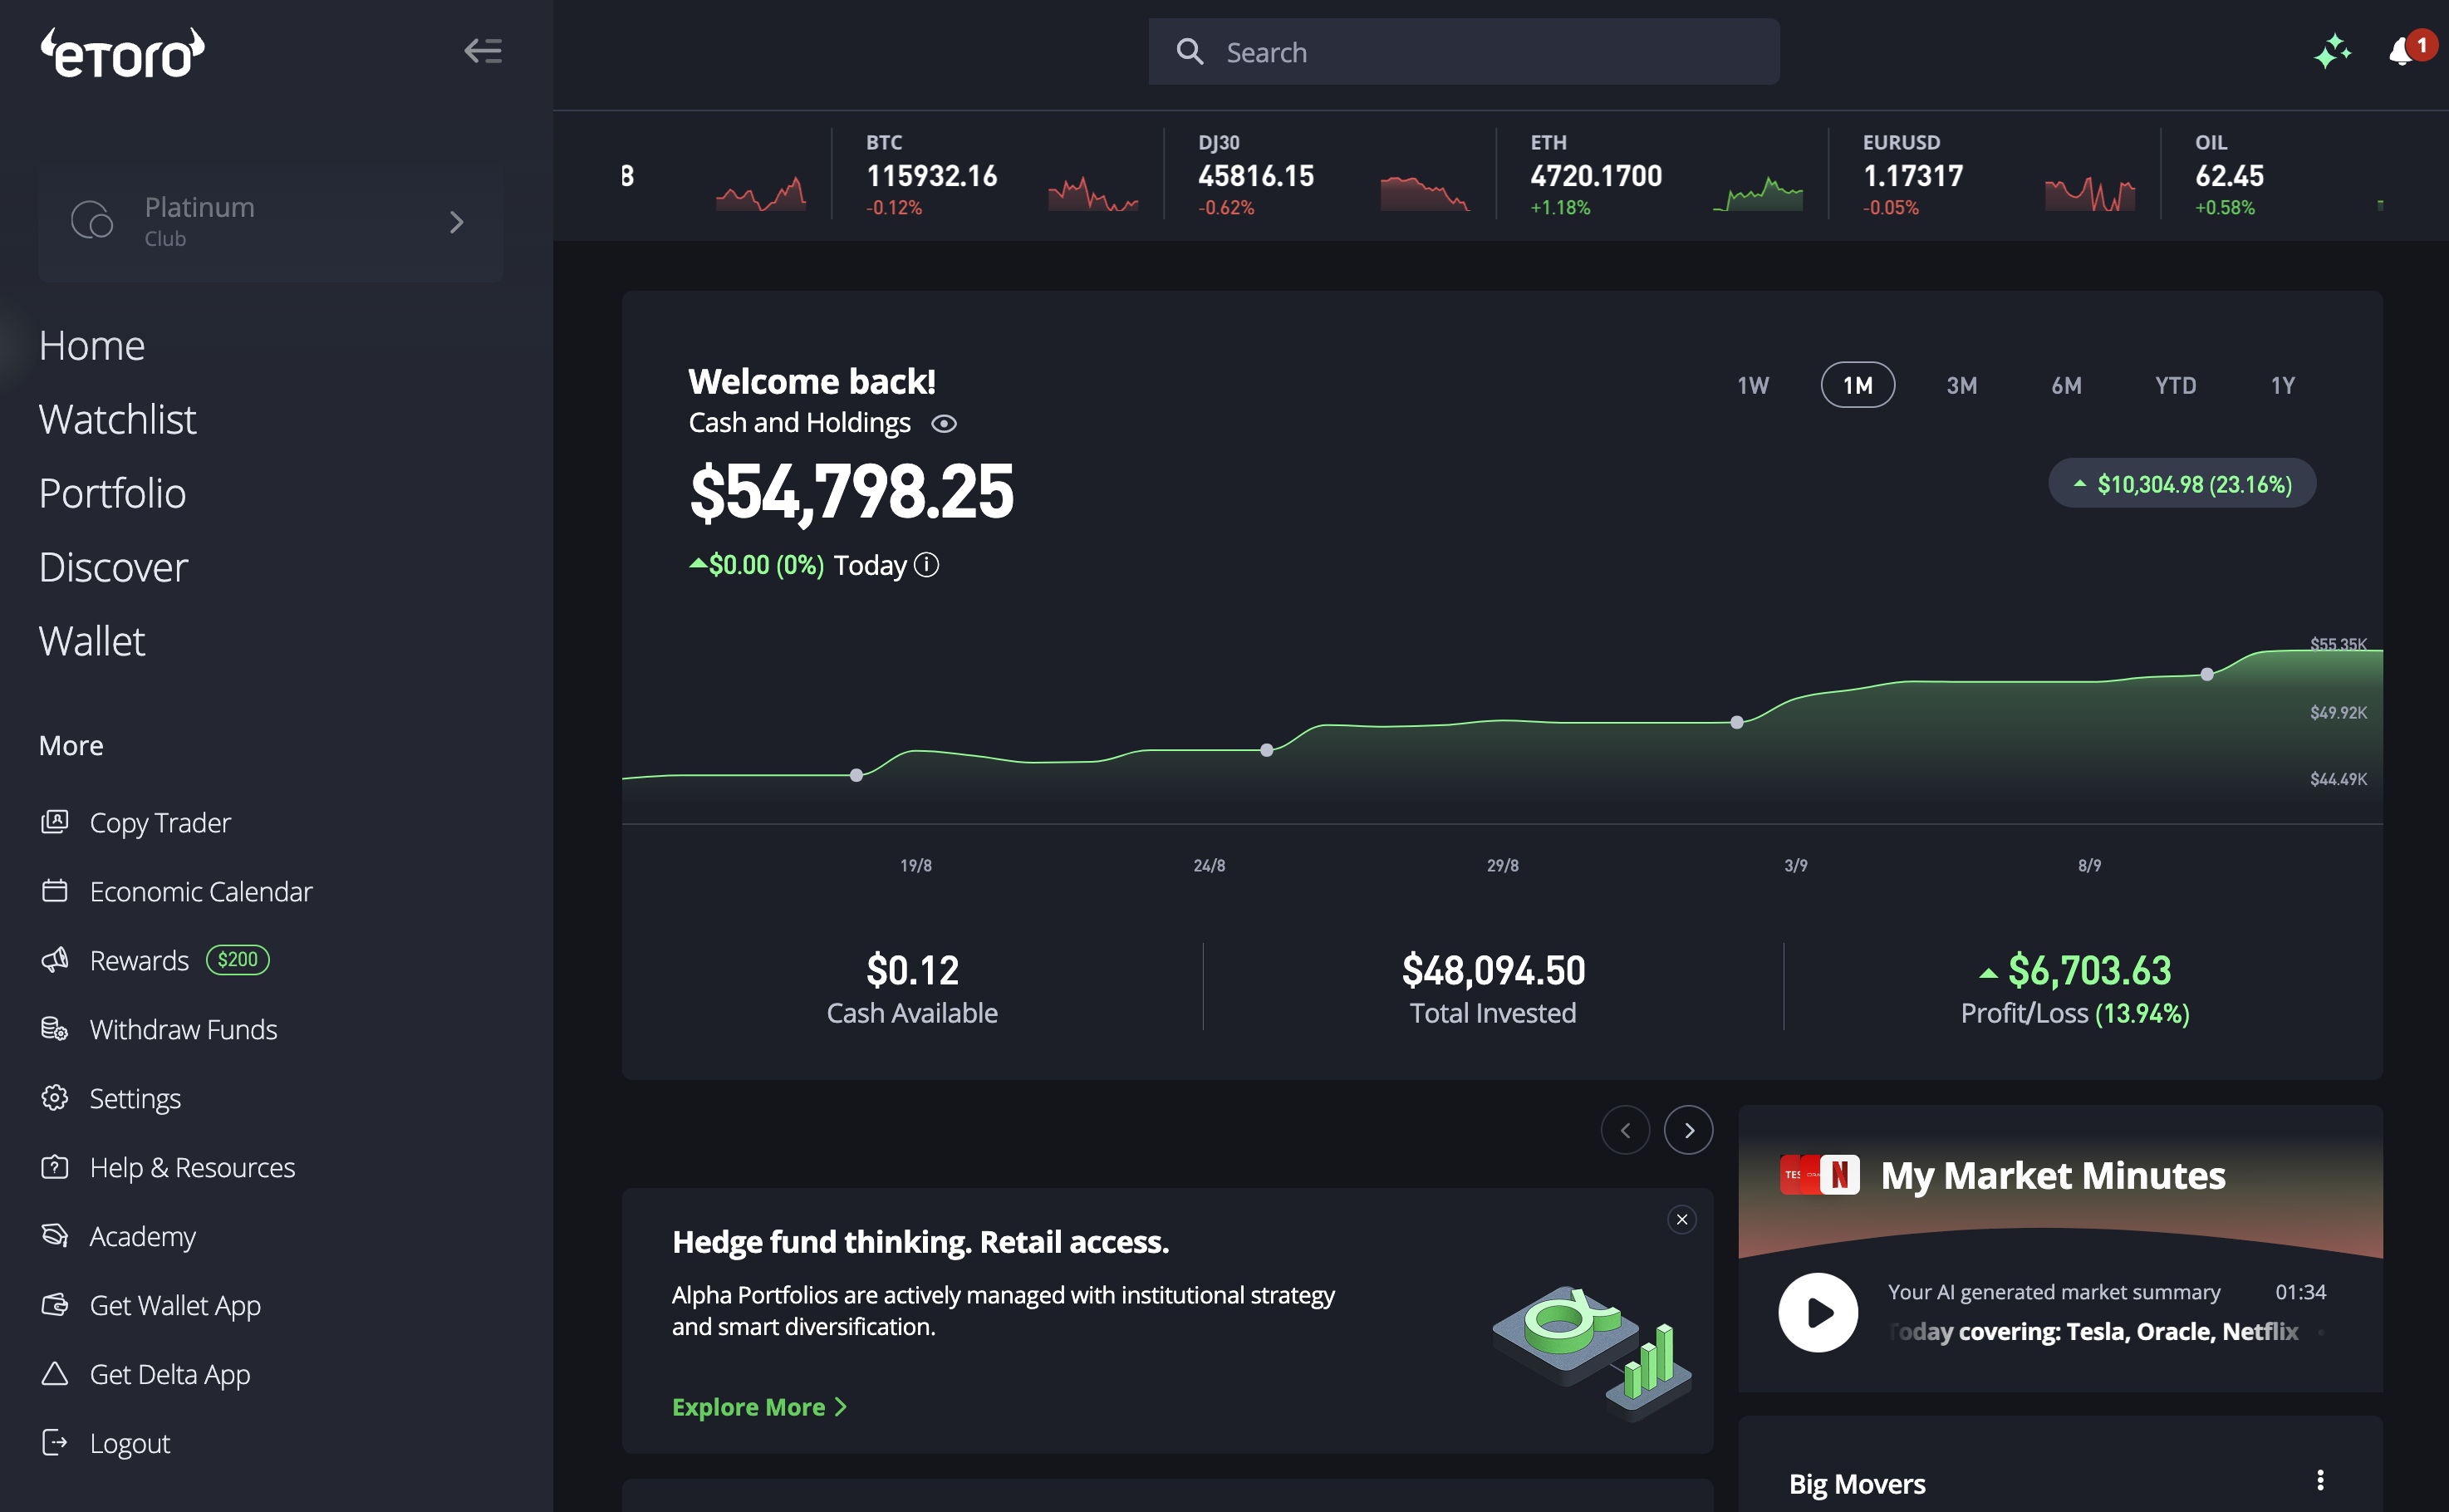The image size is (2449, 1512).
Task: Open the Big Movers three-dot menu
Action: point(2320,1481)
